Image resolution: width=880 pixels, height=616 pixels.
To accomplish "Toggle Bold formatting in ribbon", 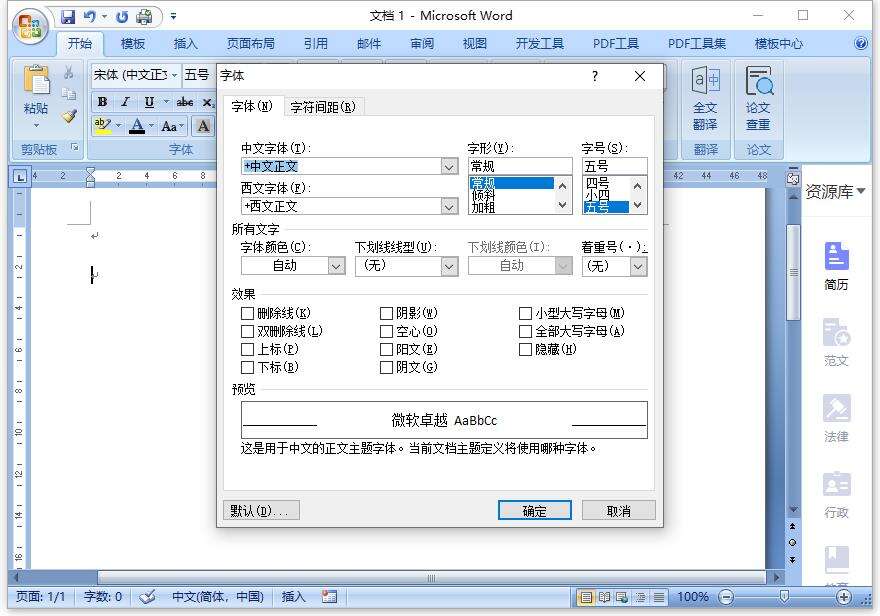I will coord(102,102).
